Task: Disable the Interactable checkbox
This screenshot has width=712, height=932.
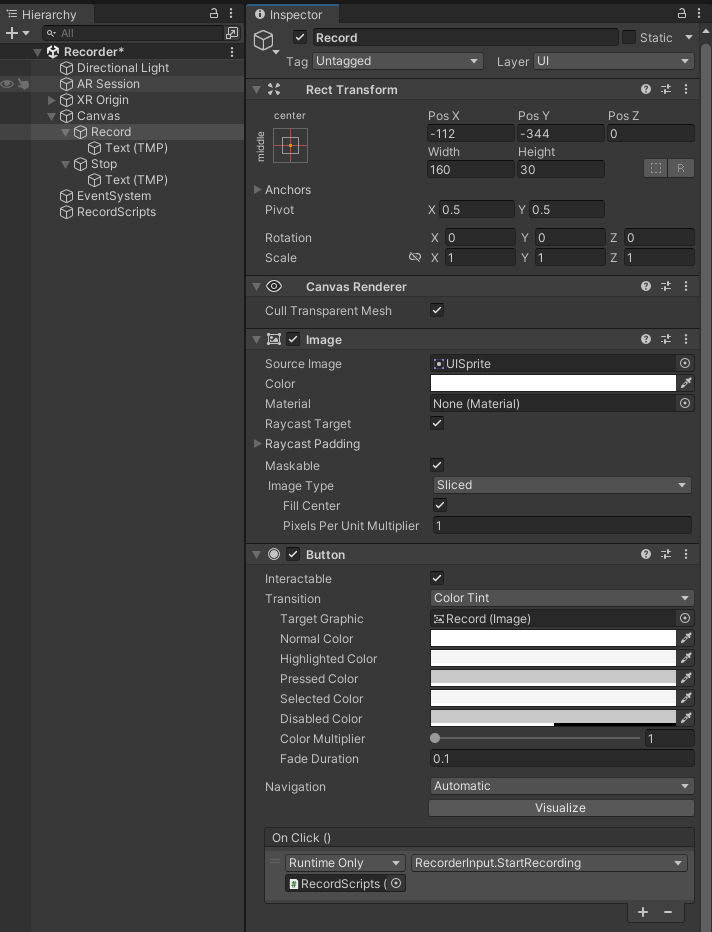Action: click(437, 578)
